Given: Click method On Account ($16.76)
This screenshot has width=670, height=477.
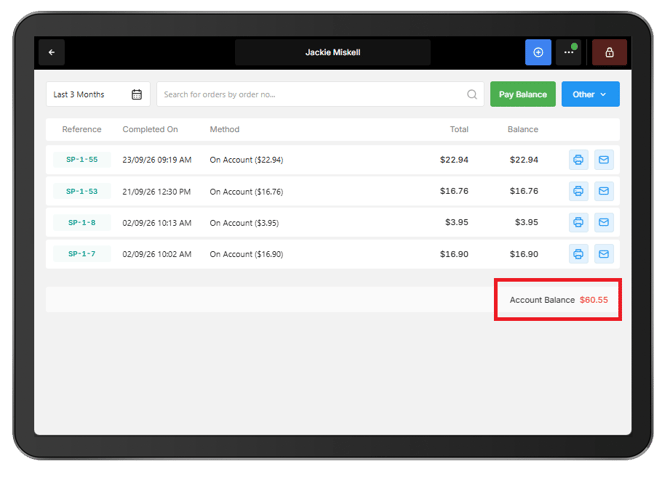Looking at the screenshot, I should pos(246,191).
